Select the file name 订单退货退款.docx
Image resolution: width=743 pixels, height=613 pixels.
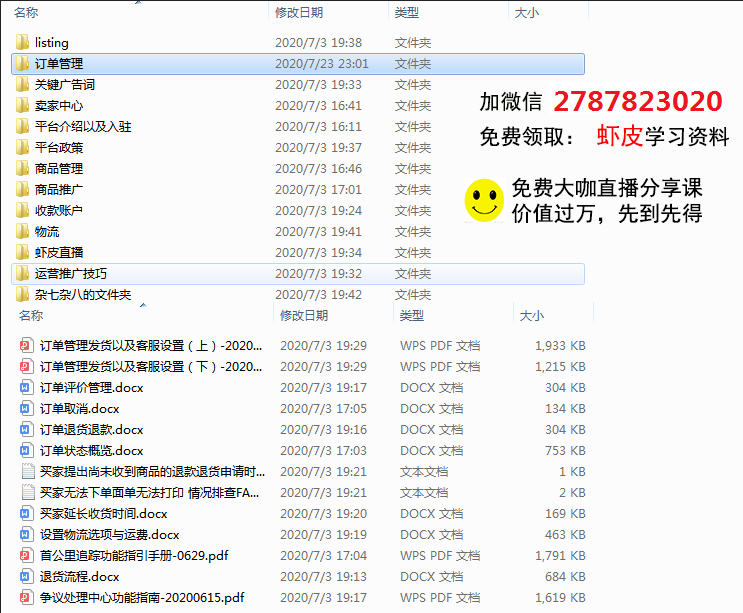click(91, 430)
